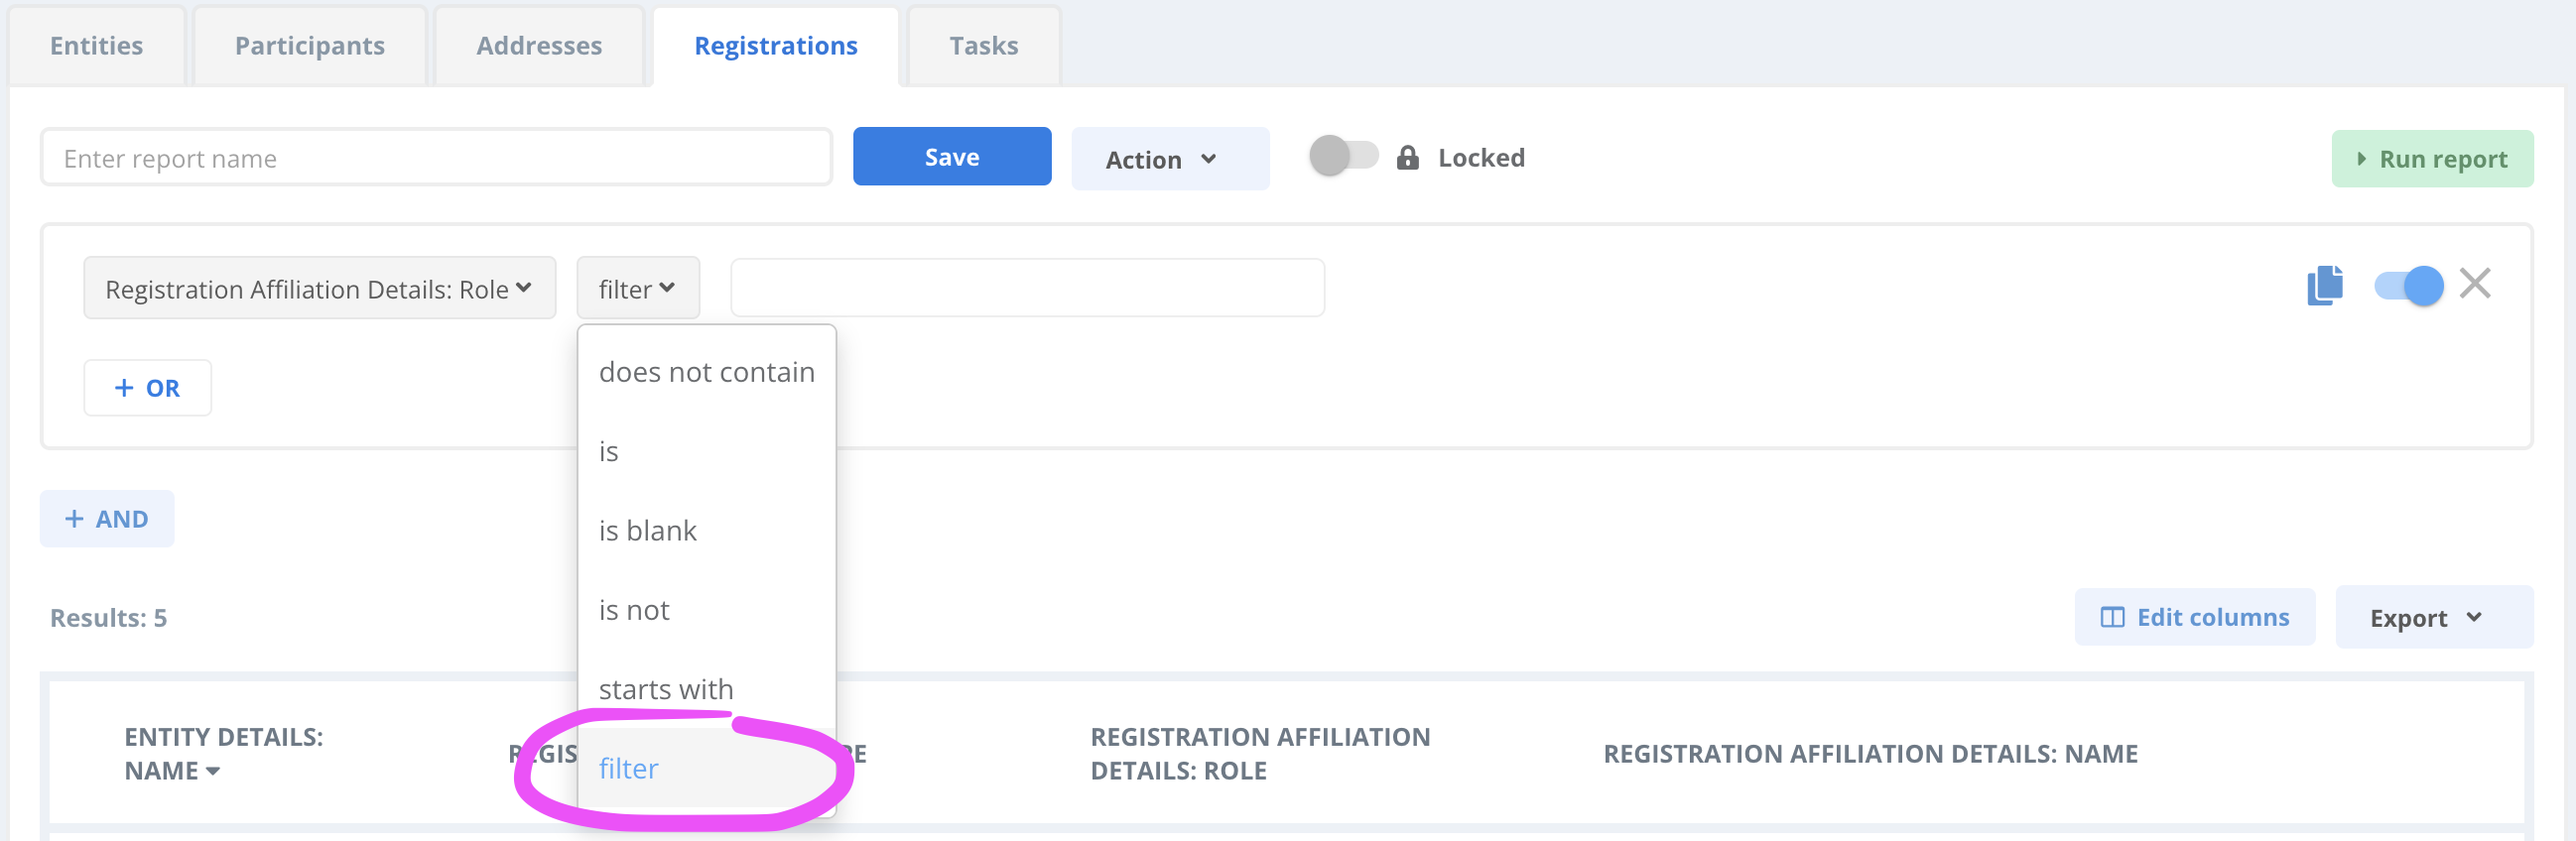This screenshot has width=2576, height=841.
Task: Pick the 'starts with' operator
Action: point(666,689)
